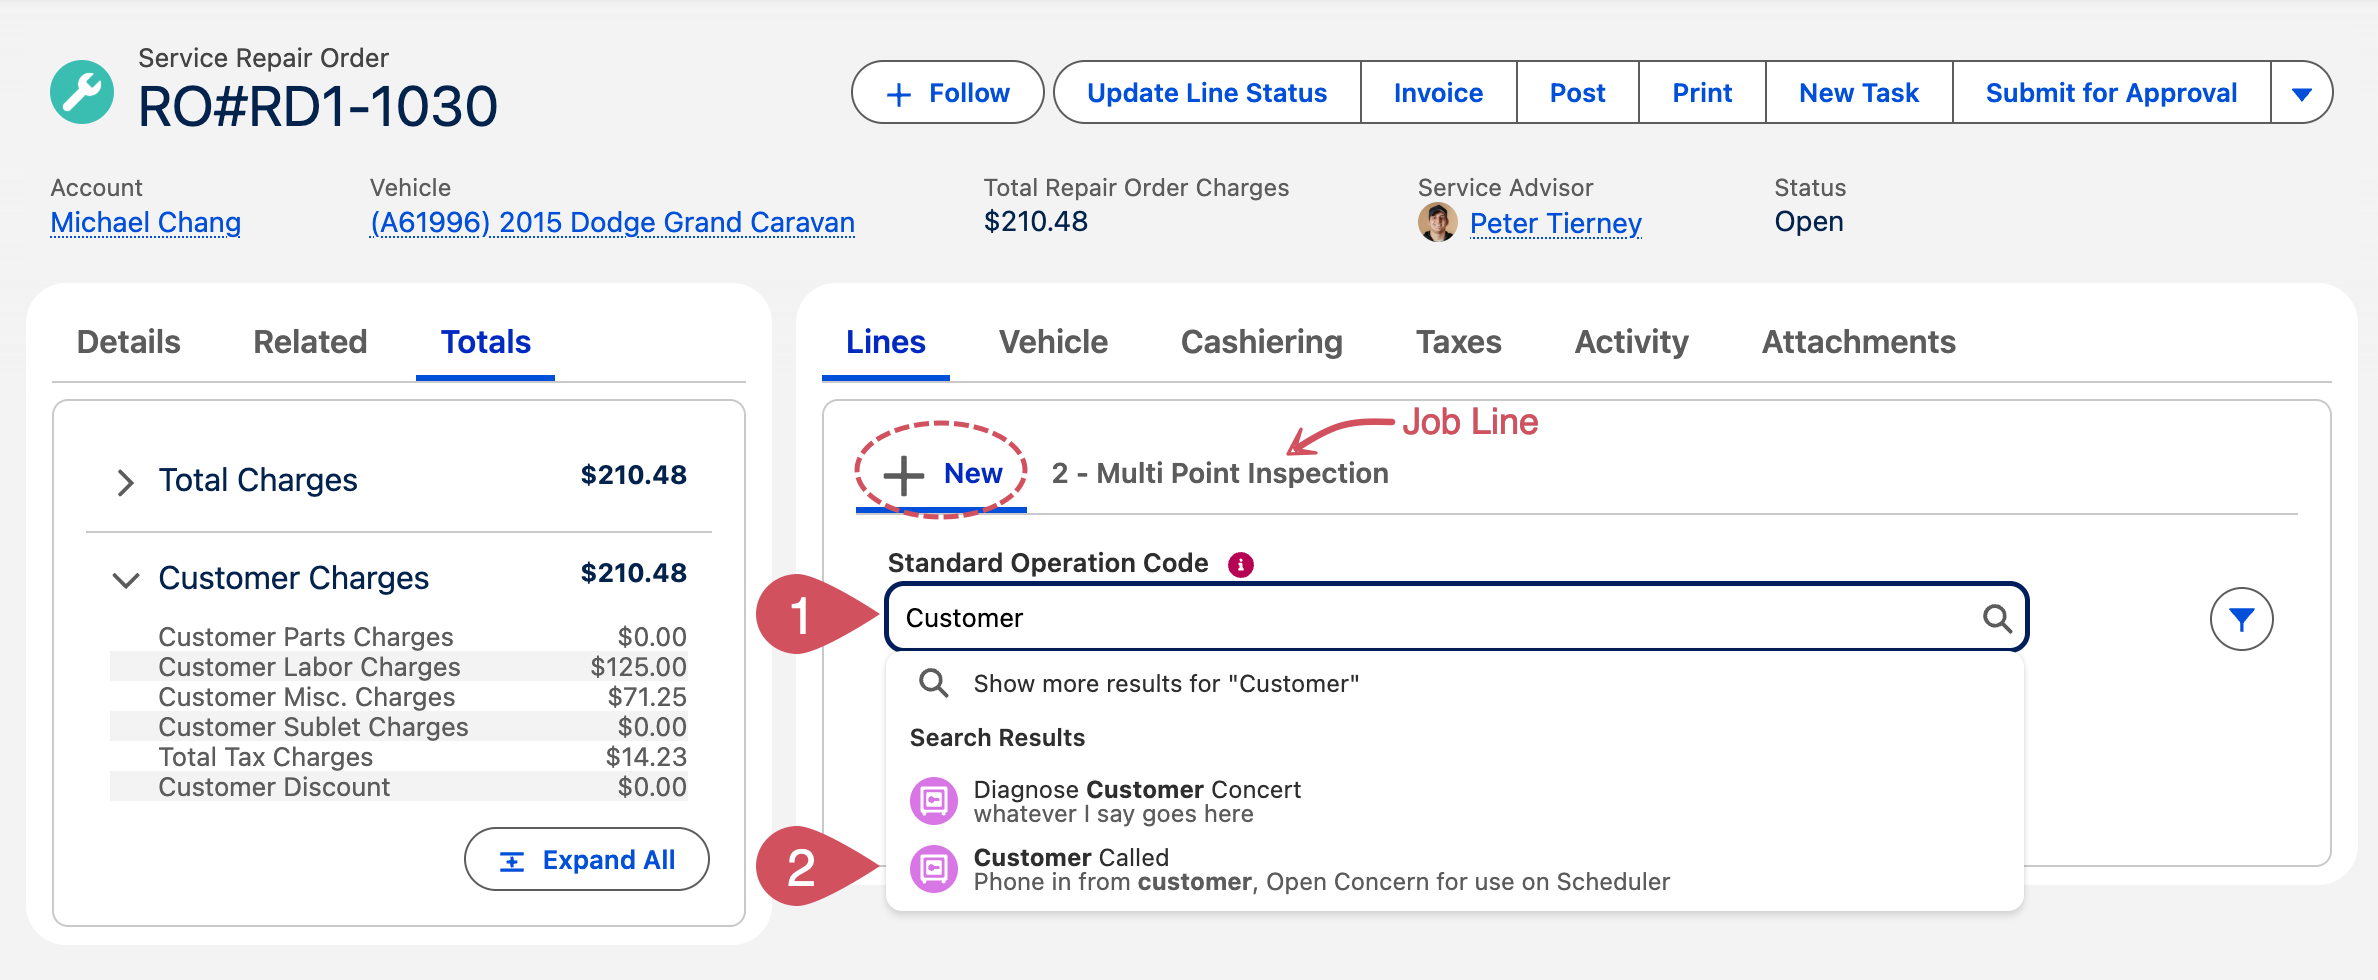Open the Michael Chang account link

[146, 222]
